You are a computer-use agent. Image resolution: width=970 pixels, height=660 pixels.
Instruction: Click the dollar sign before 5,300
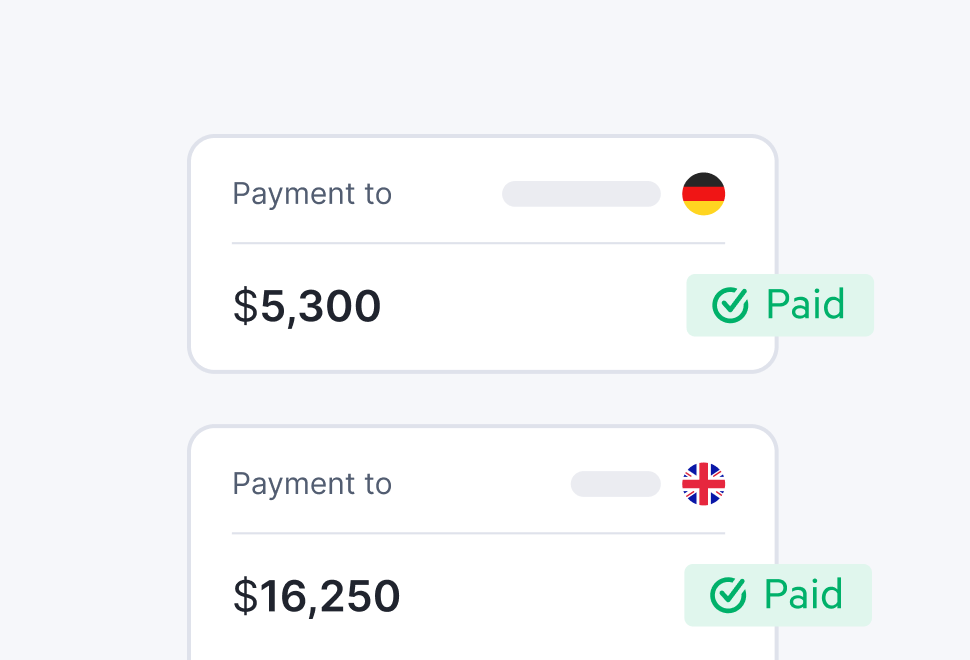(245, 306)
